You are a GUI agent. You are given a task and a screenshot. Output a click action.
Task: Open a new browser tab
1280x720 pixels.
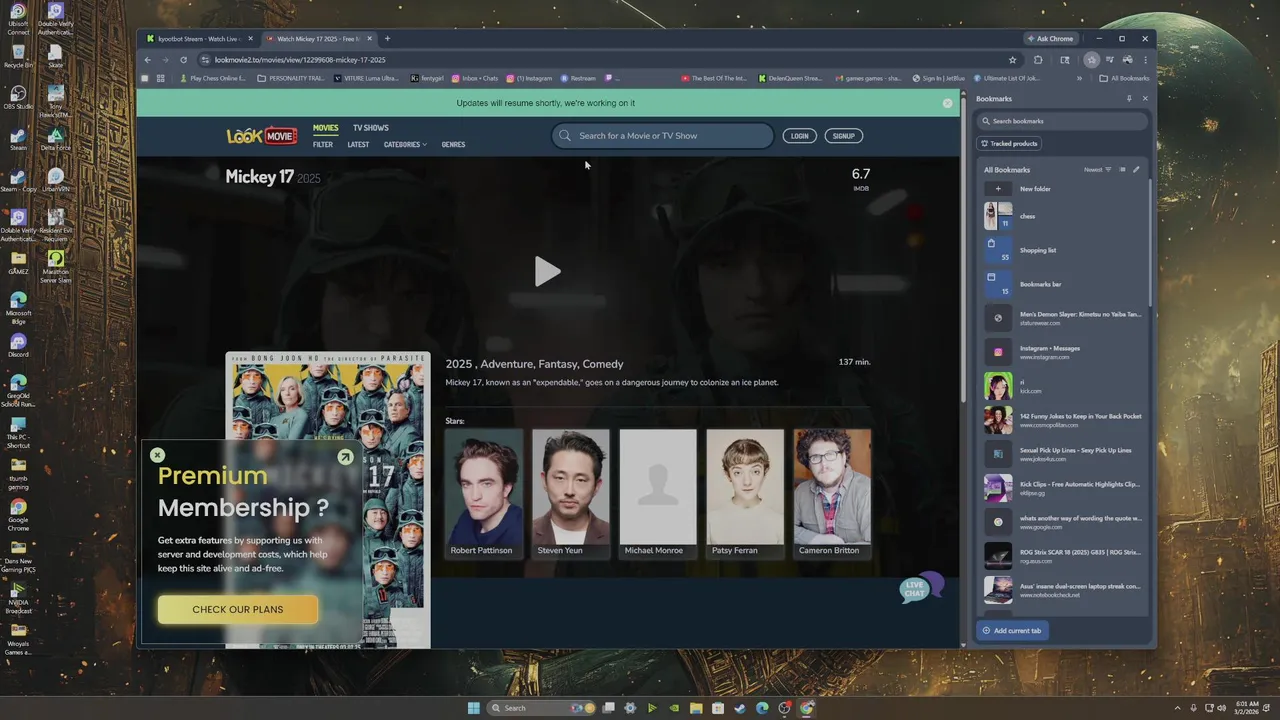(x=387, y=39)
